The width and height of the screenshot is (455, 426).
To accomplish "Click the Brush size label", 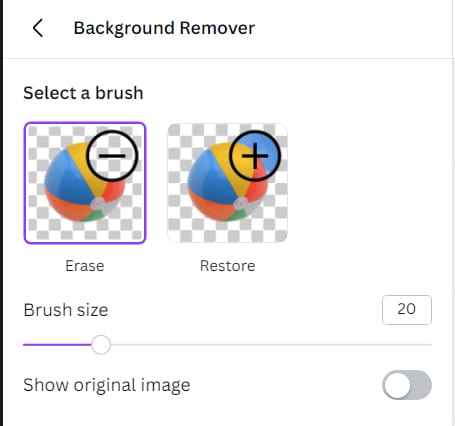I will coord(66,310).
